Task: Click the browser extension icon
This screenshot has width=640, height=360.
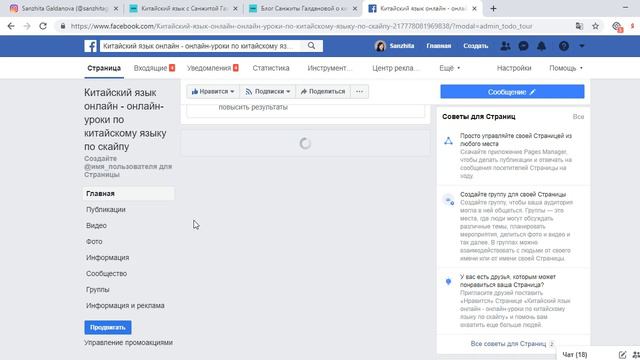Action: point(617,27)
